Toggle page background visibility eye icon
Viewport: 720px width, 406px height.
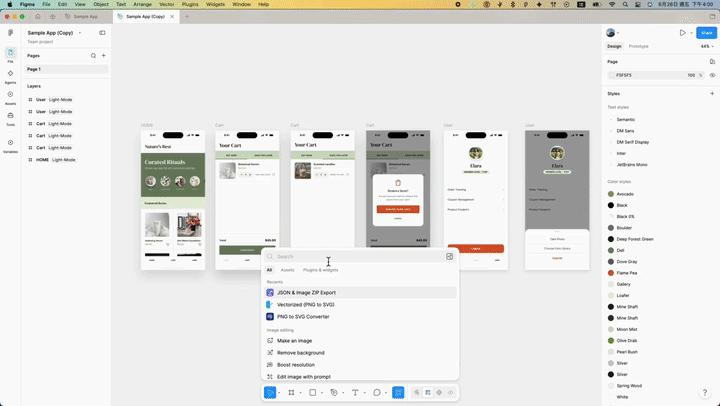coord(712,75)
